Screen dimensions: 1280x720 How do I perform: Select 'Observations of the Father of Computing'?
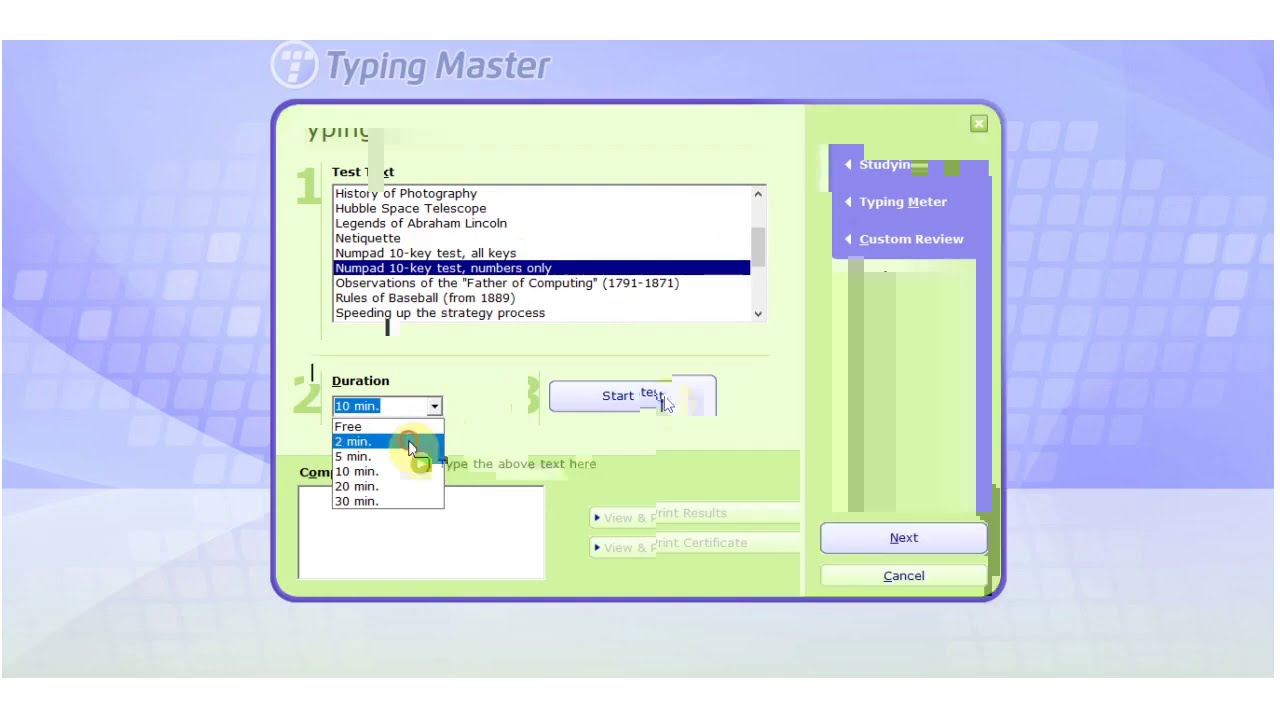(541, 283)
